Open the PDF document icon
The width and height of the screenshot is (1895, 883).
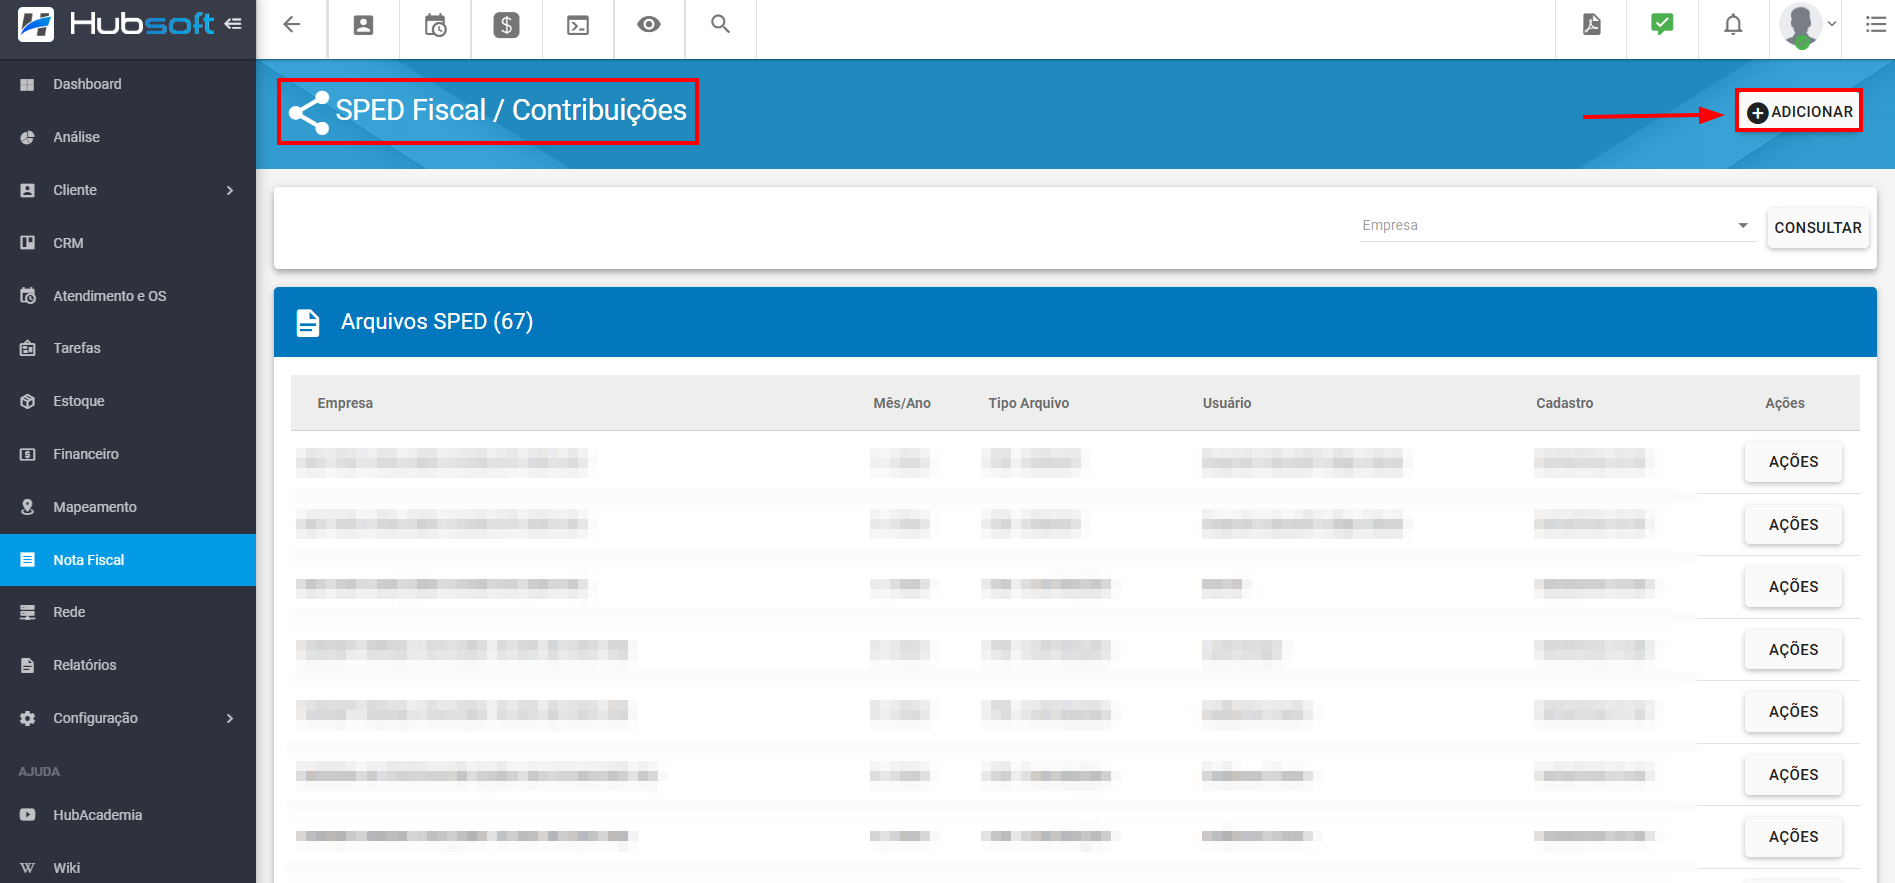(x=1592, y=25)
